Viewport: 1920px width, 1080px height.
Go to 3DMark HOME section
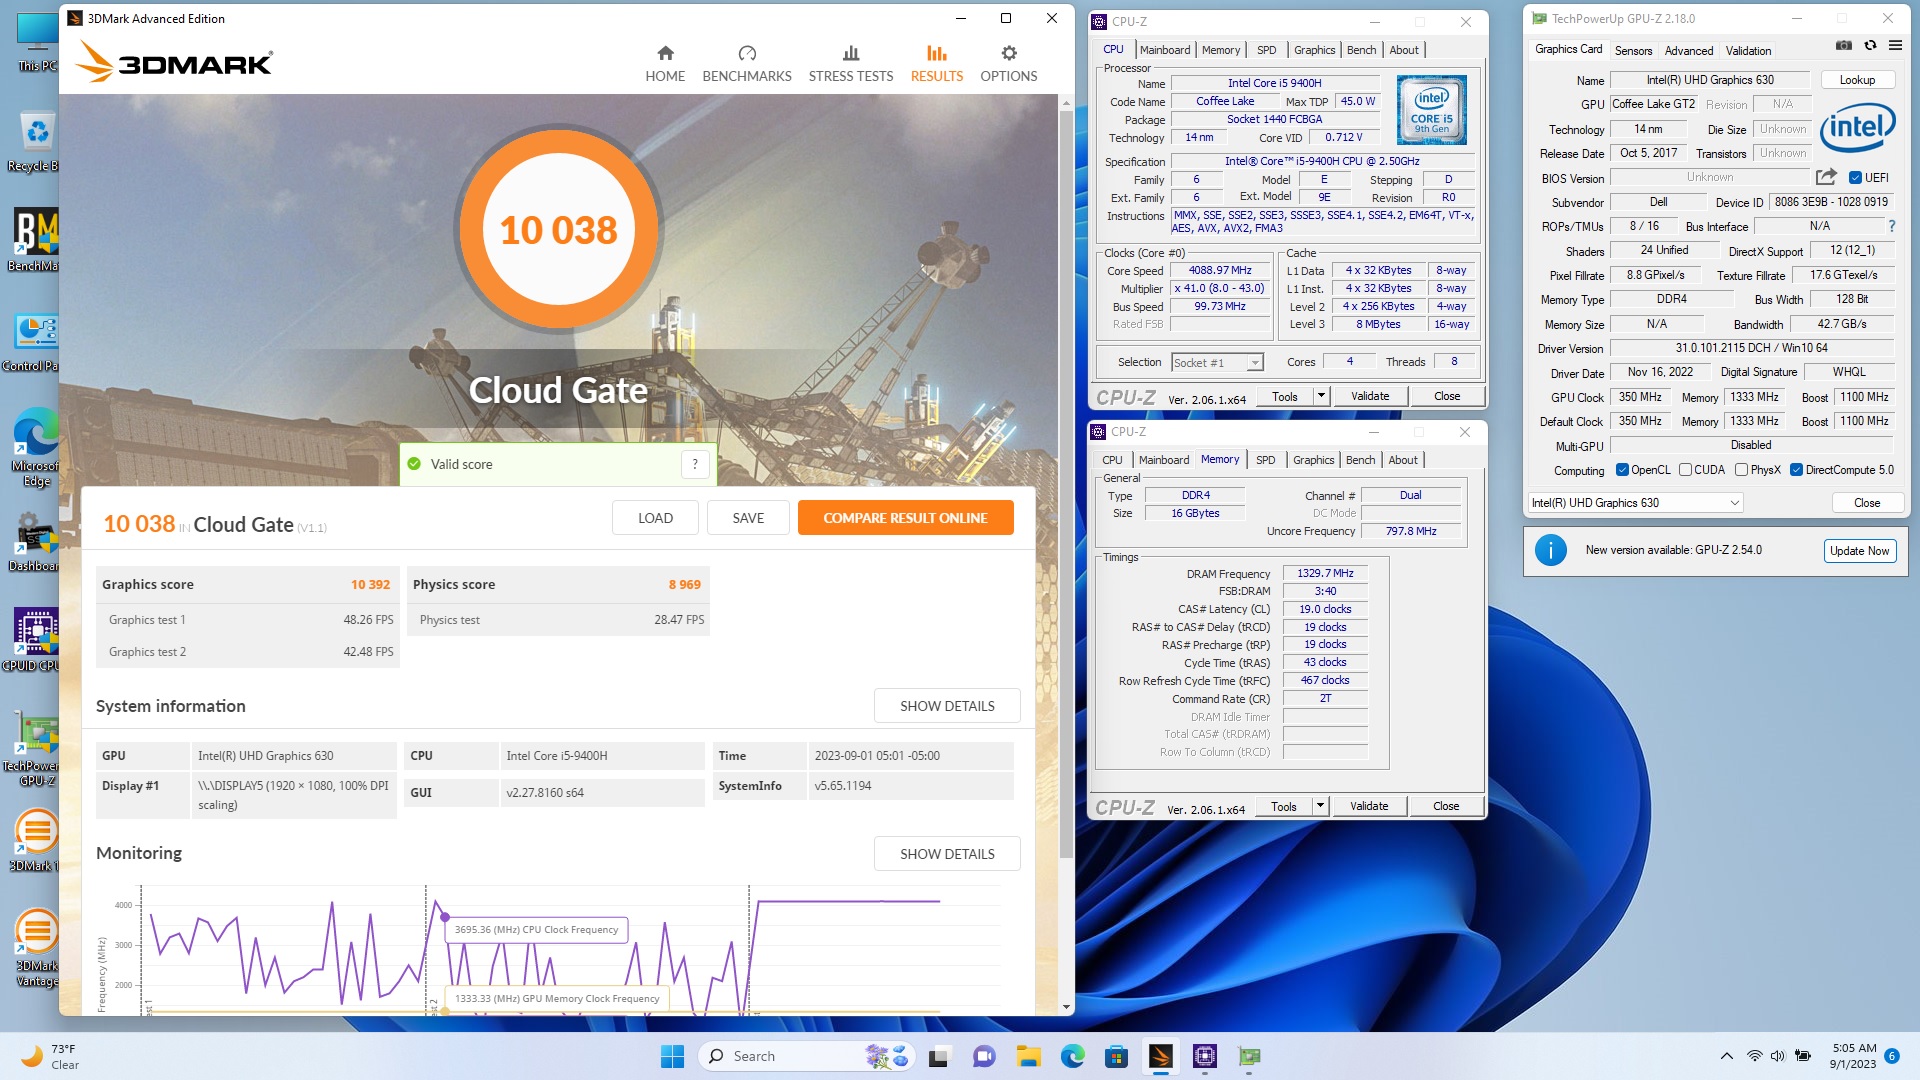coord(665,63)
